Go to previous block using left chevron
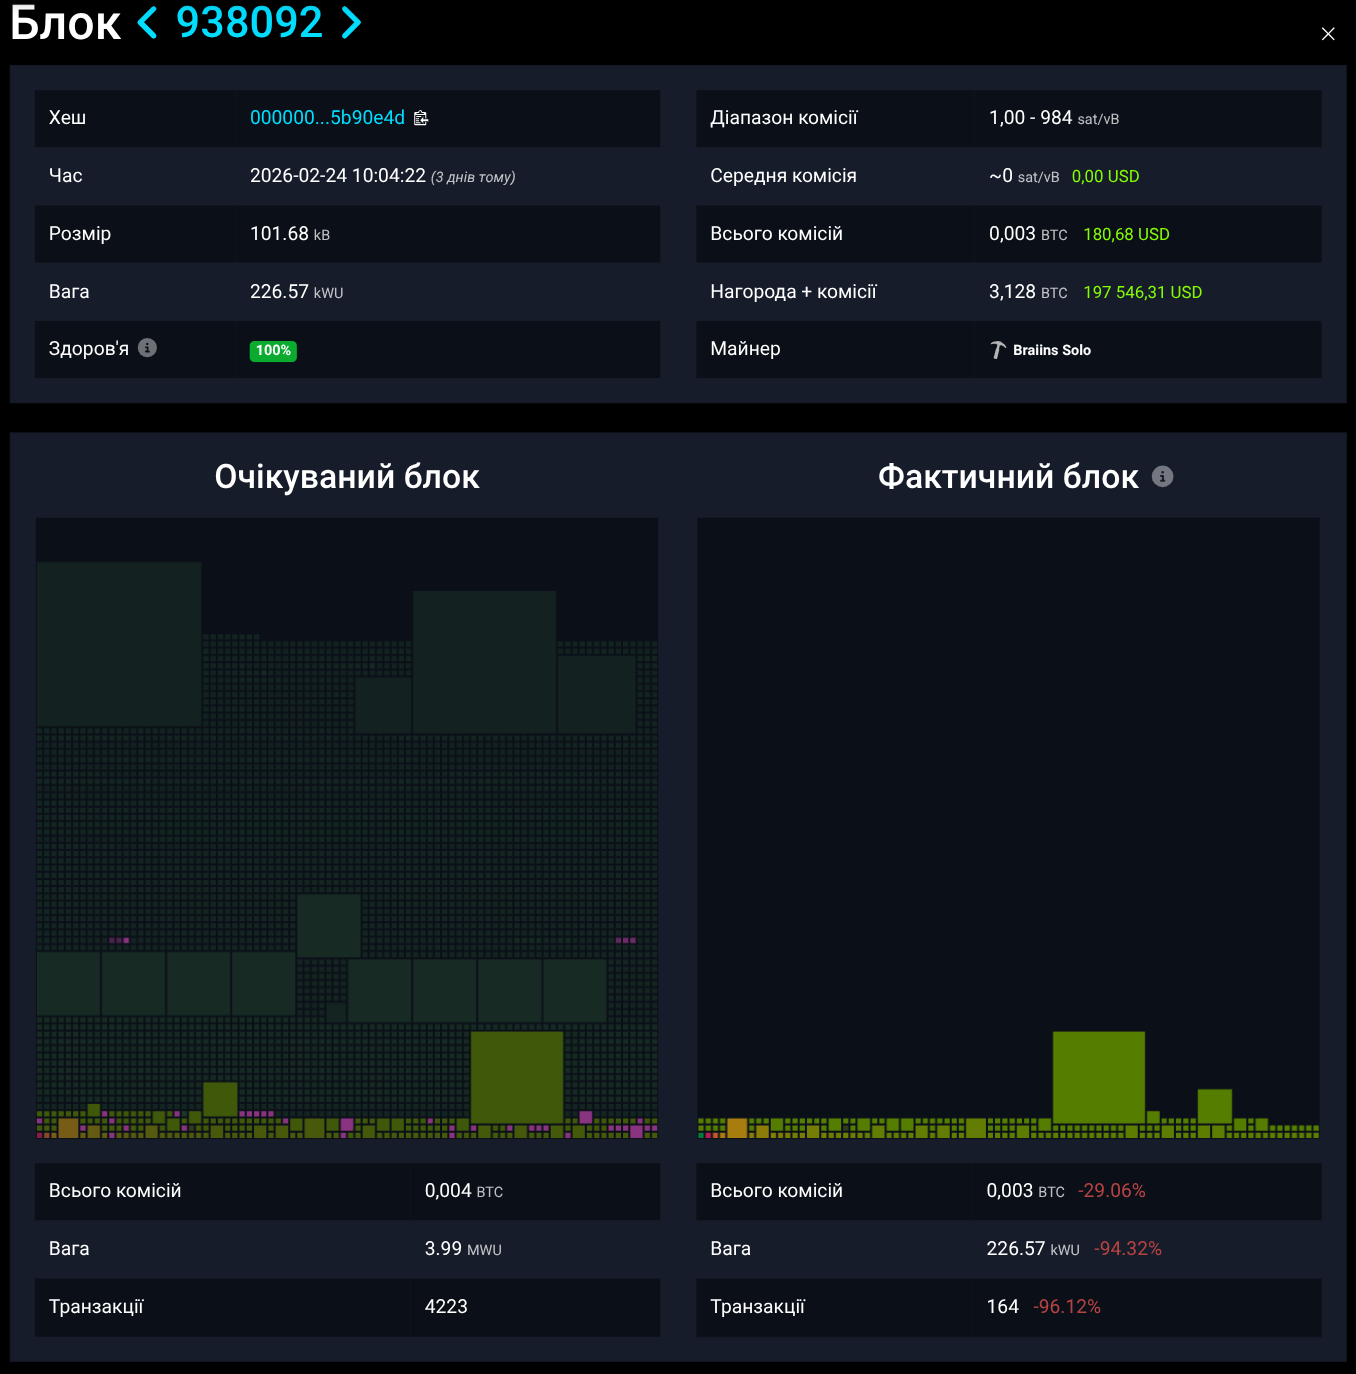Viewport: 1356px width, 1374px height. (x=148, y=22)
